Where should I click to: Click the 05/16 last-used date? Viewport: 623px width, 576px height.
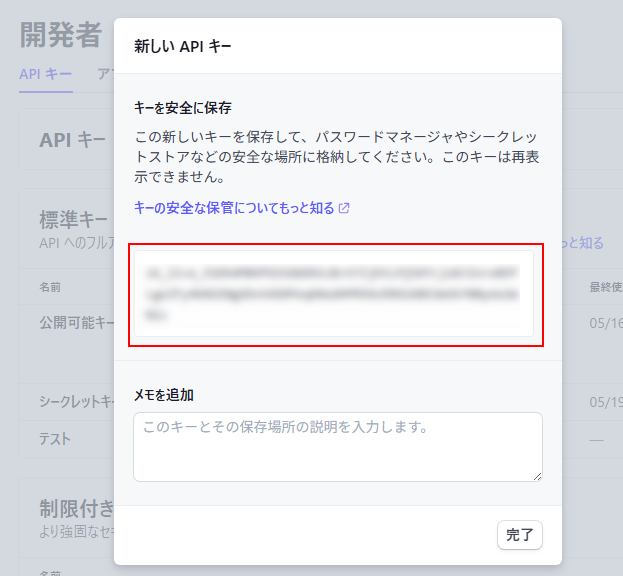point(605,324)
